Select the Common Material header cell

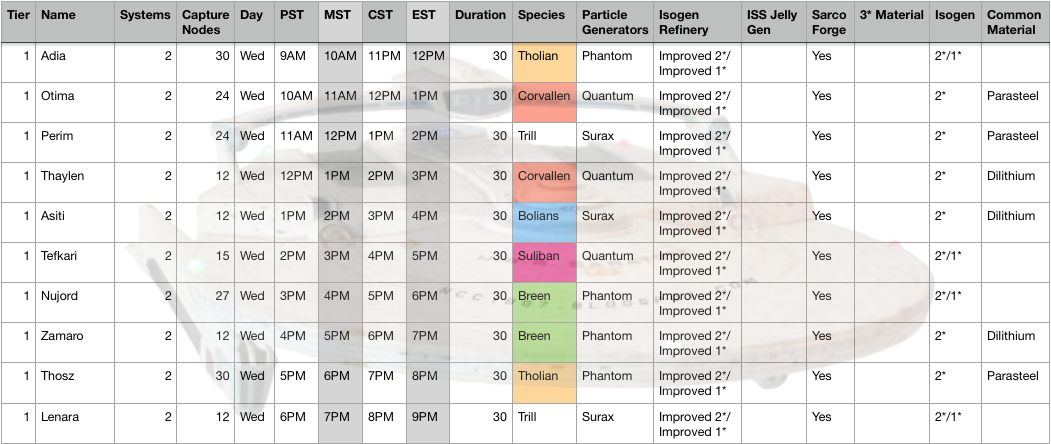tap(1014, 22)
